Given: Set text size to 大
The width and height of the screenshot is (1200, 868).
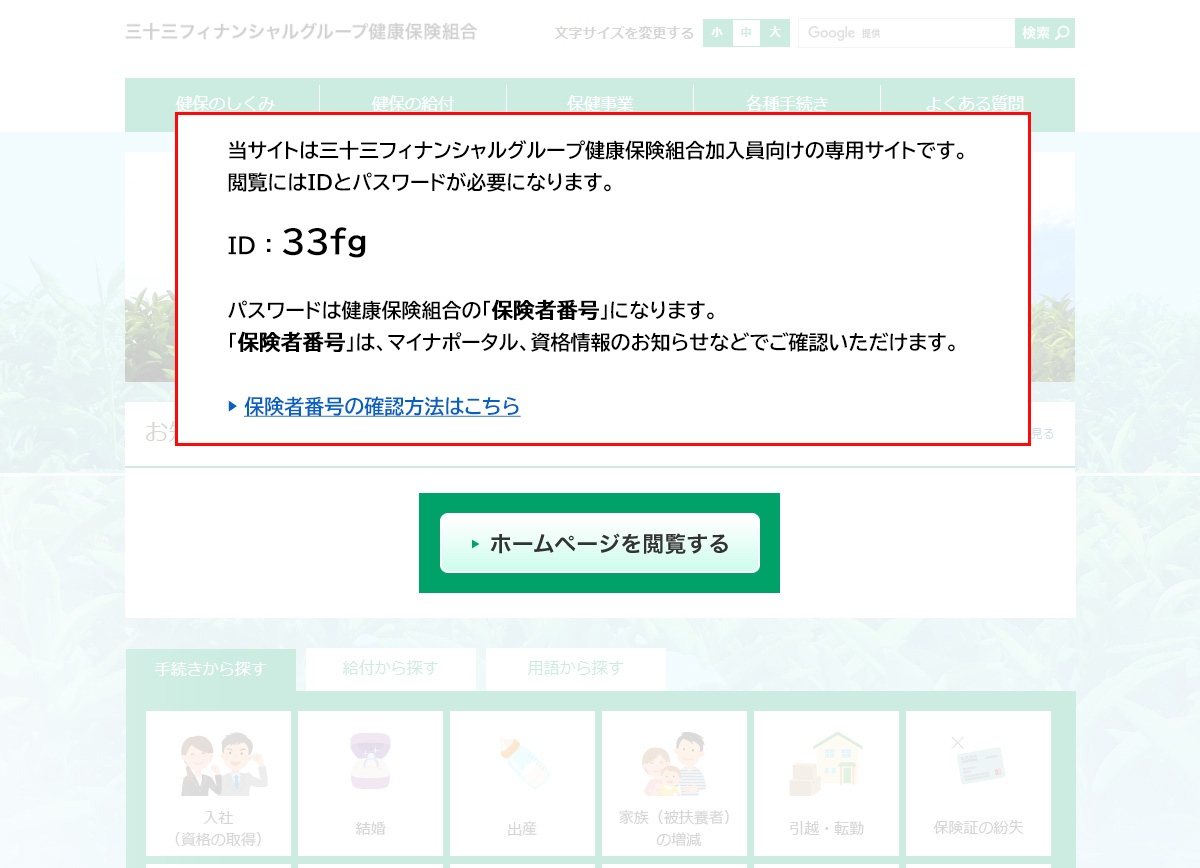Looking at the screenshot, I should tap(775, 33).
